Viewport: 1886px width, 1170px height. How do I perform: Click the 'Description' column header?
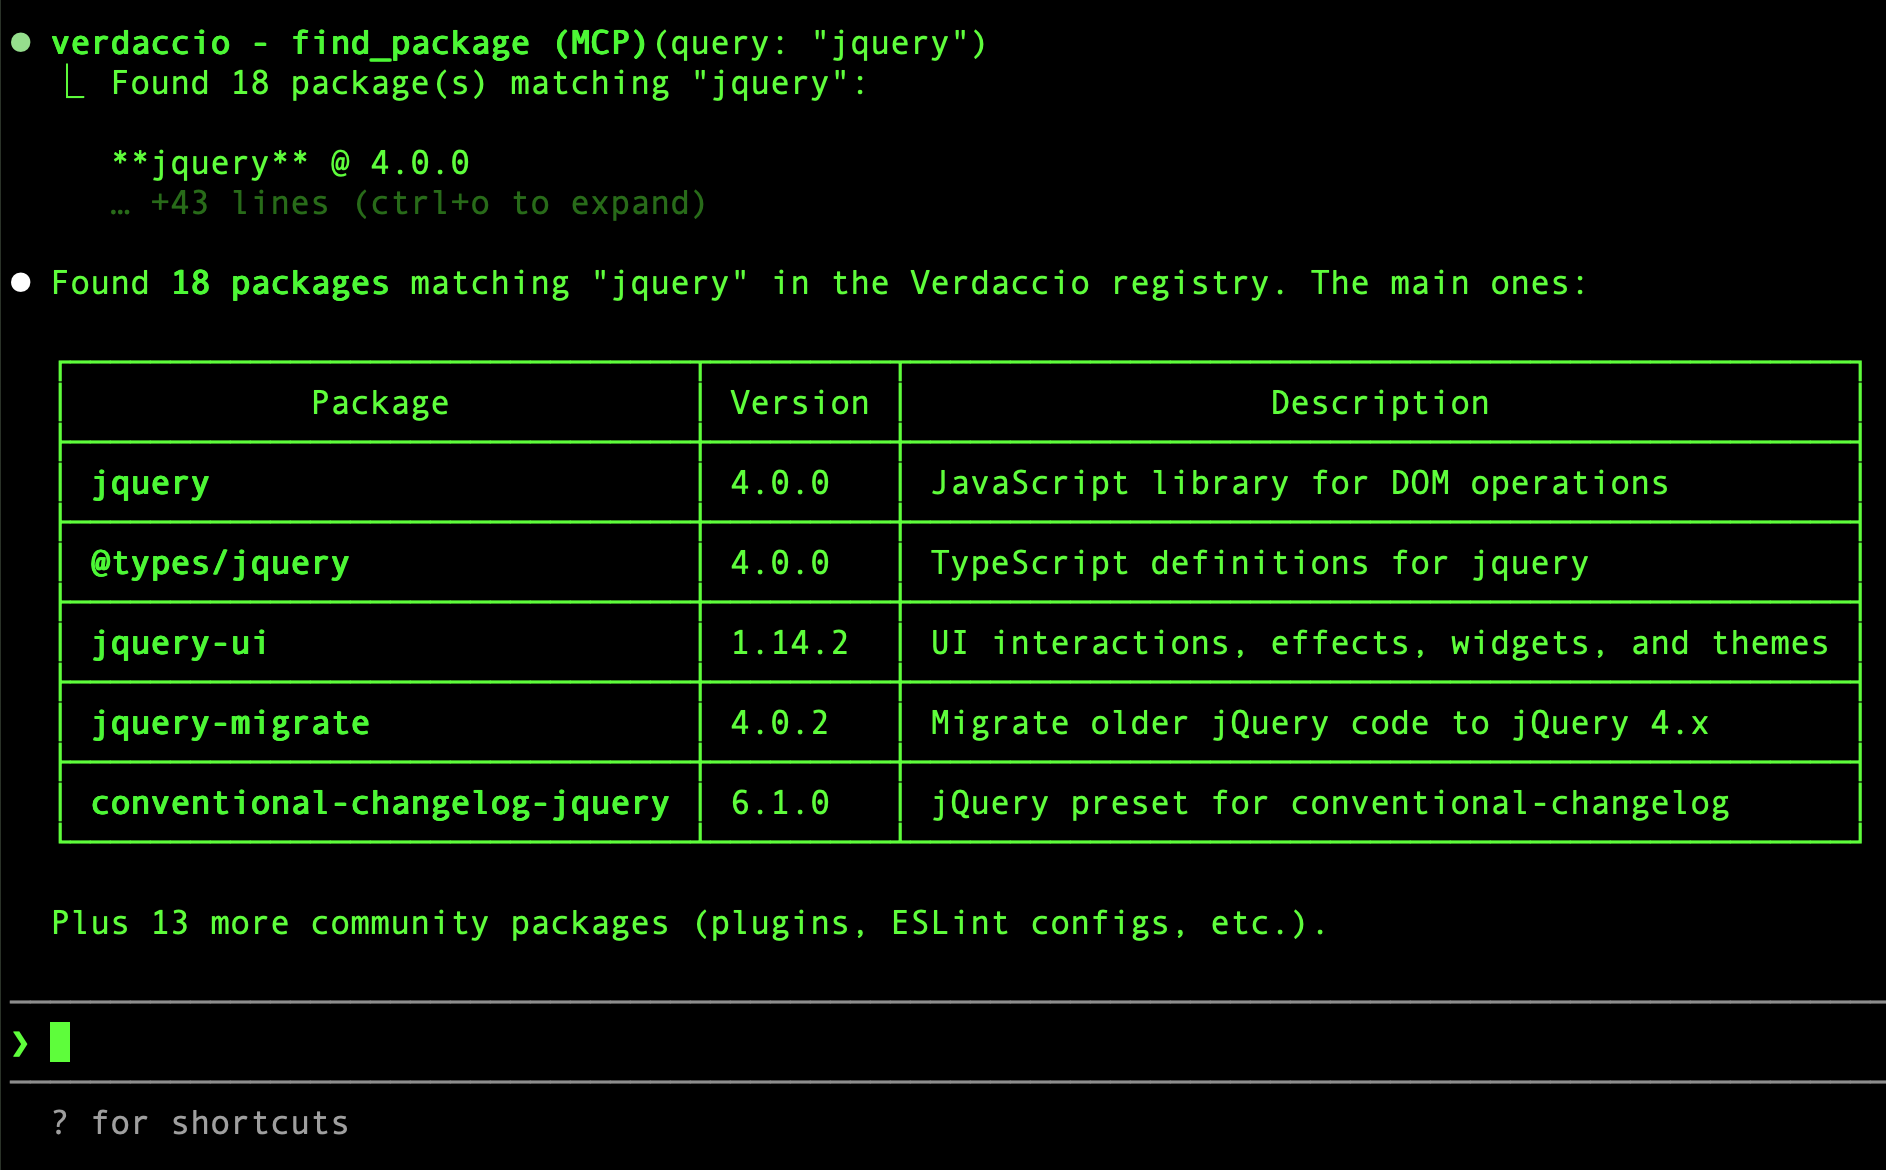coord(1380,403)
